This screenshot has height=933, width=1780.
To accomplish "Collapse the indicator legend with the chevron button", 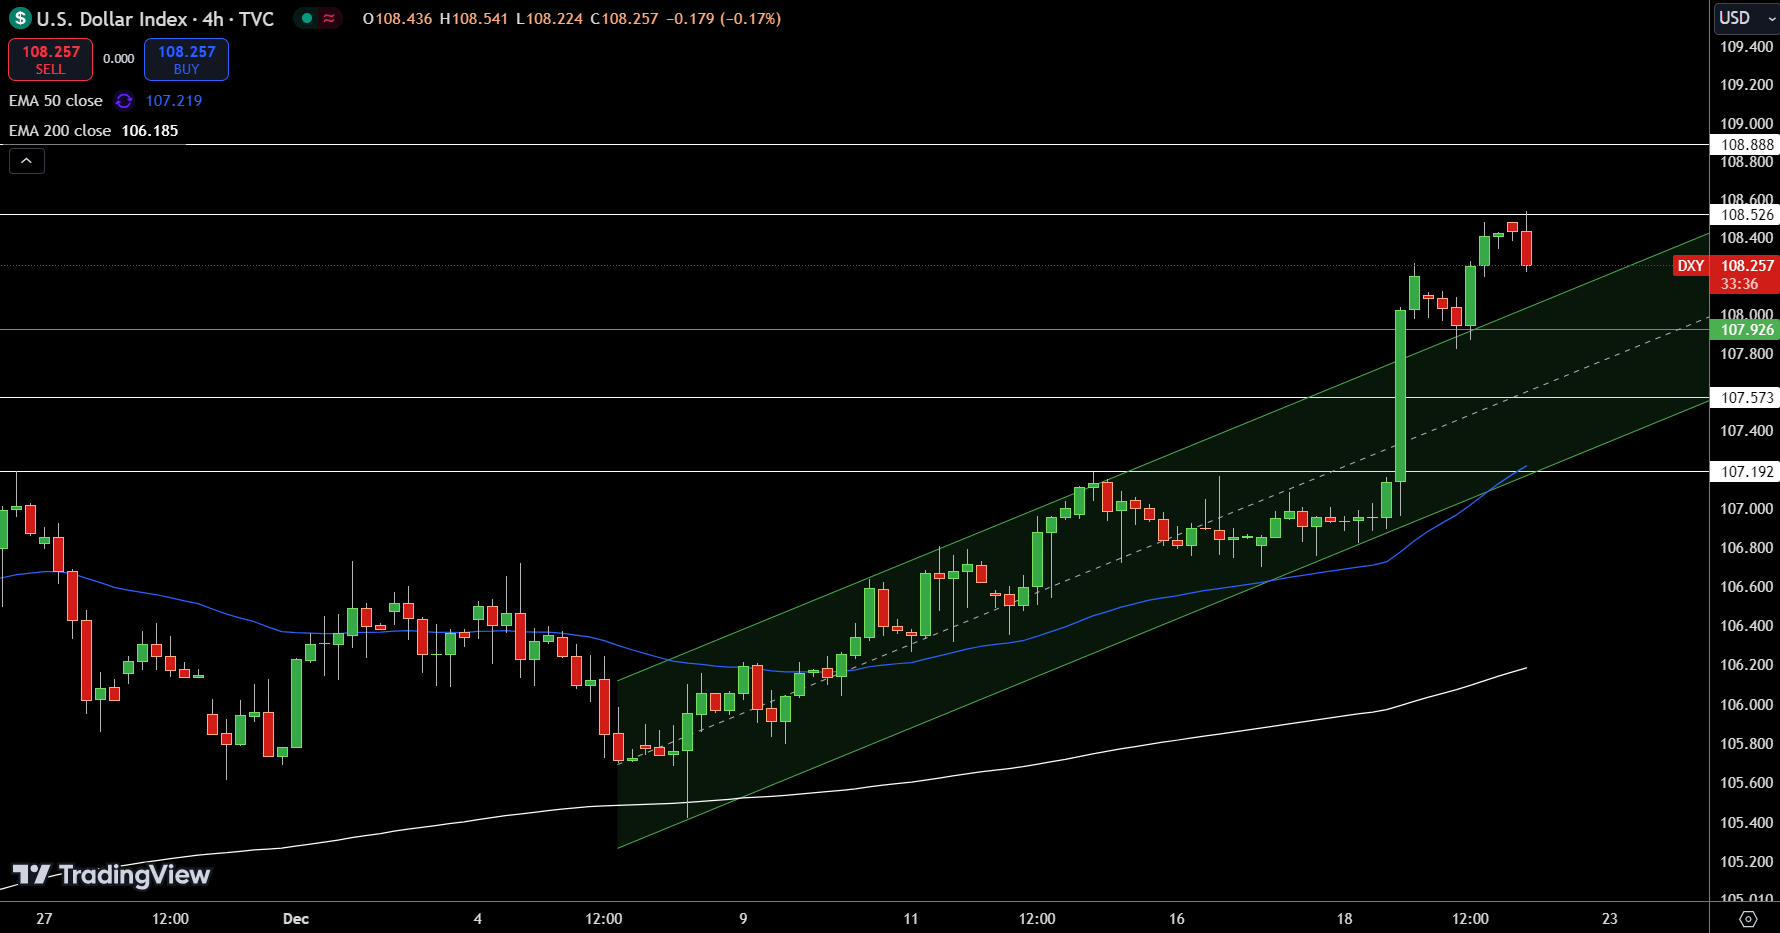I will coord(27,160).
